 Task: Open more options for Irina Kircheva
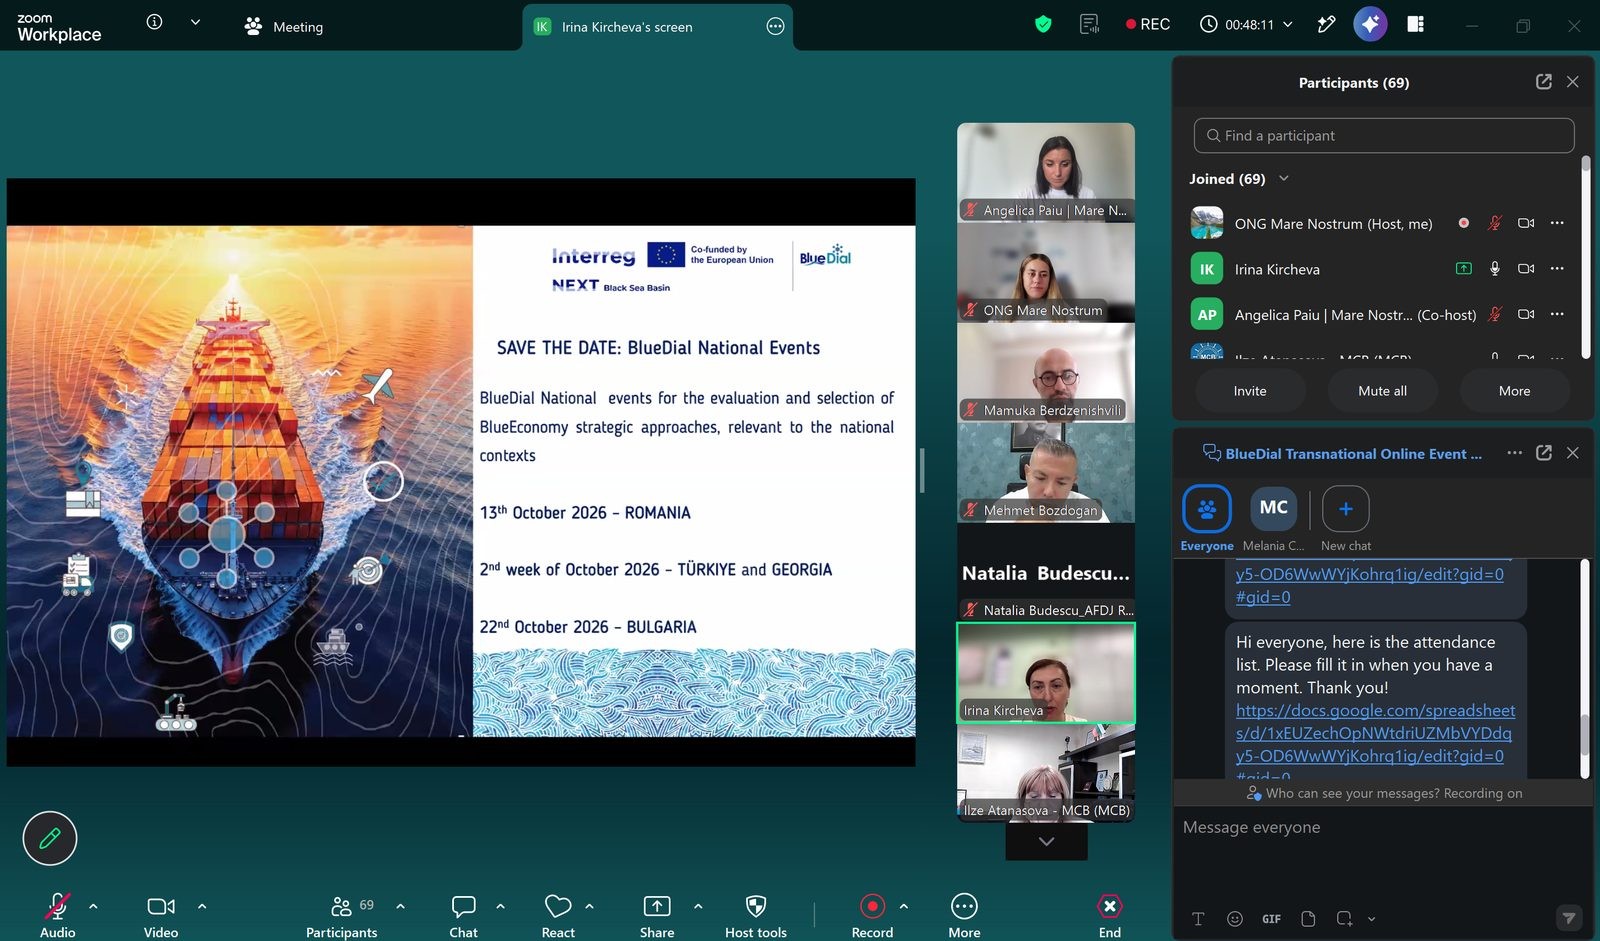(1557, 268)
